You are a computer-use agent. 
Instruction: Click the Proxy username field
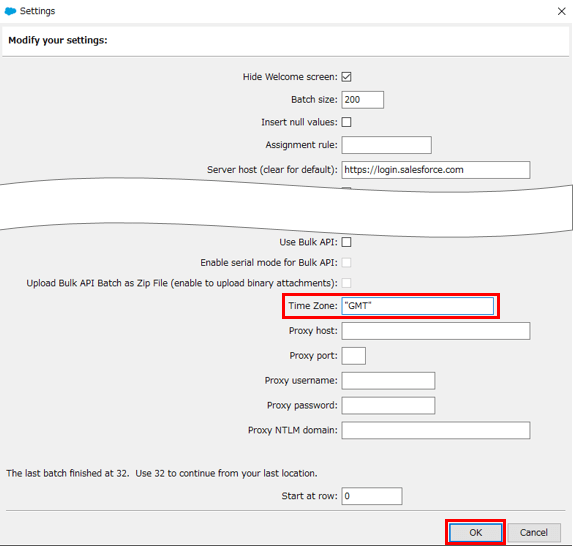pos(388,380)
